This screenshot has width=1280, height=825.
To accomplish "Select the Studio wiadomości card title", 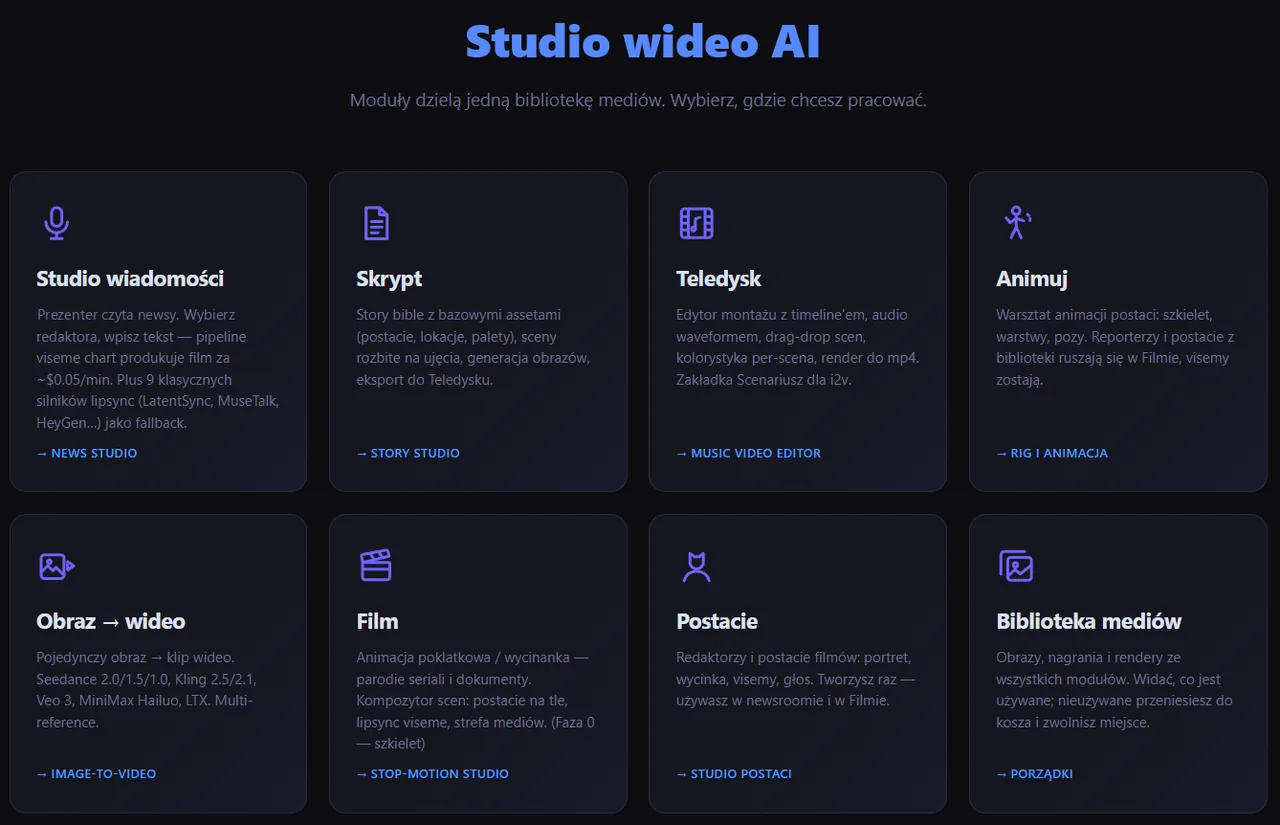I will (x=130, y=279).
